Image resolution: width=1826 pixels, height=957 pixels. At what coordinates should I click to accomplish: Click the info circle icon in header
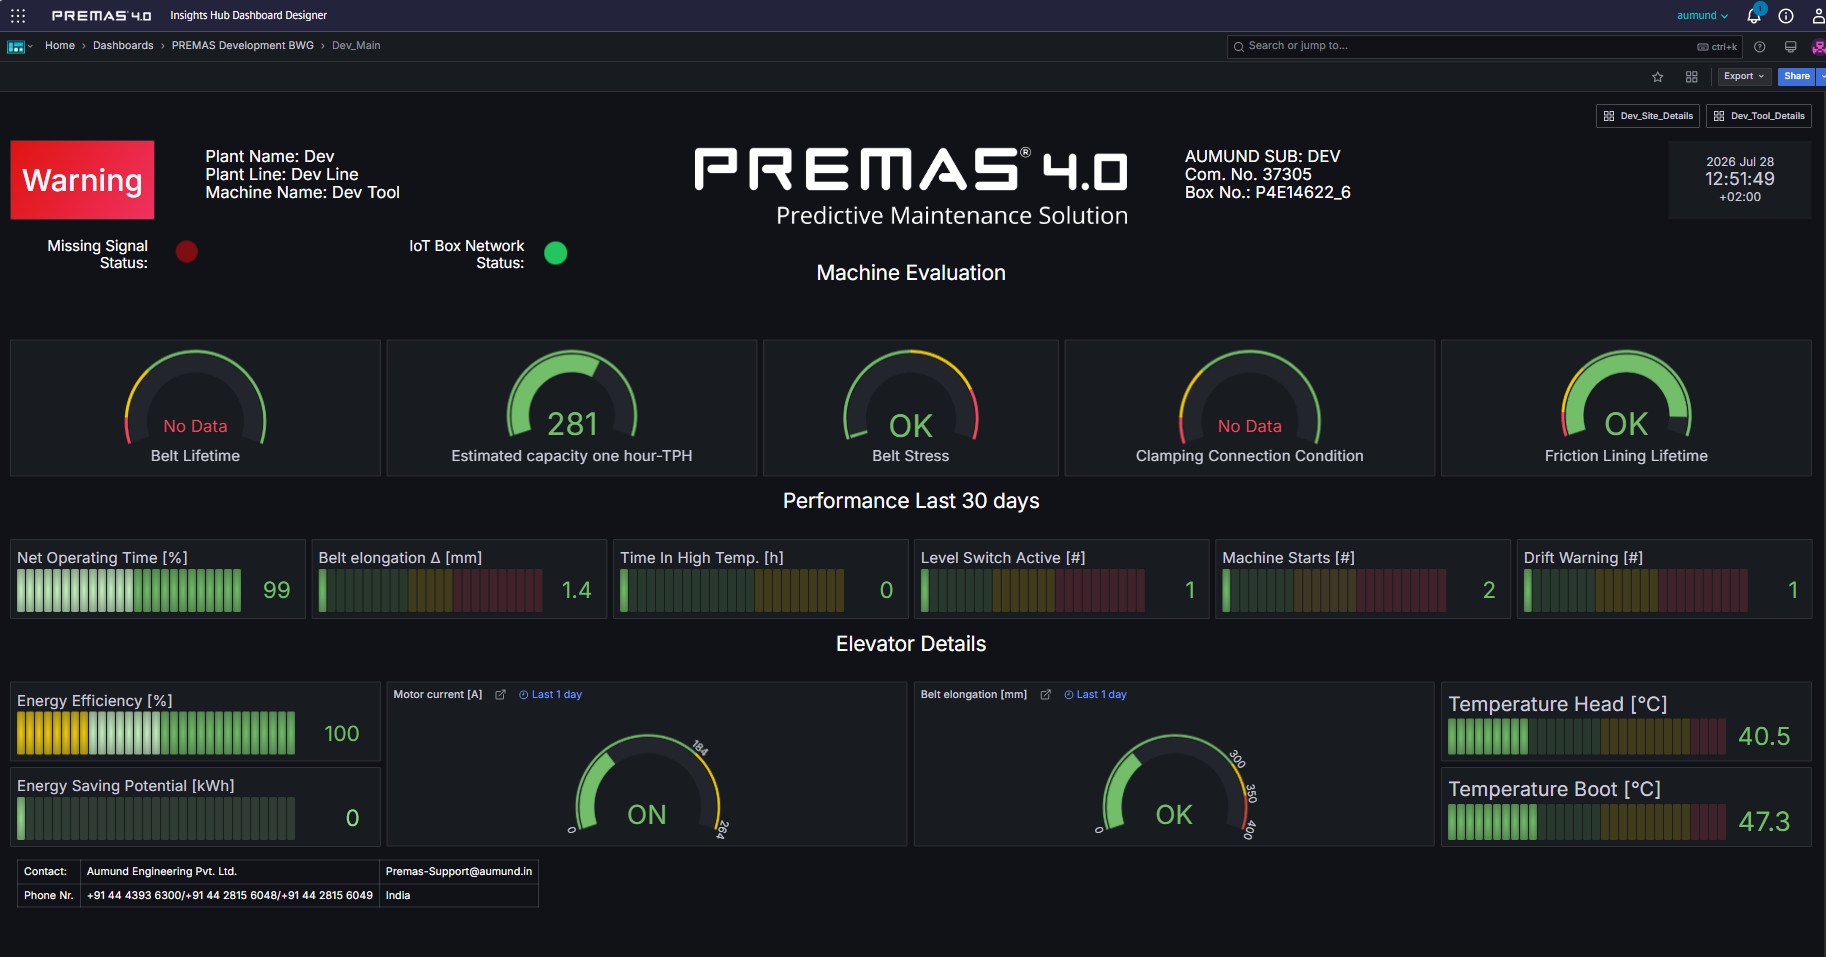click(1786, 15)
